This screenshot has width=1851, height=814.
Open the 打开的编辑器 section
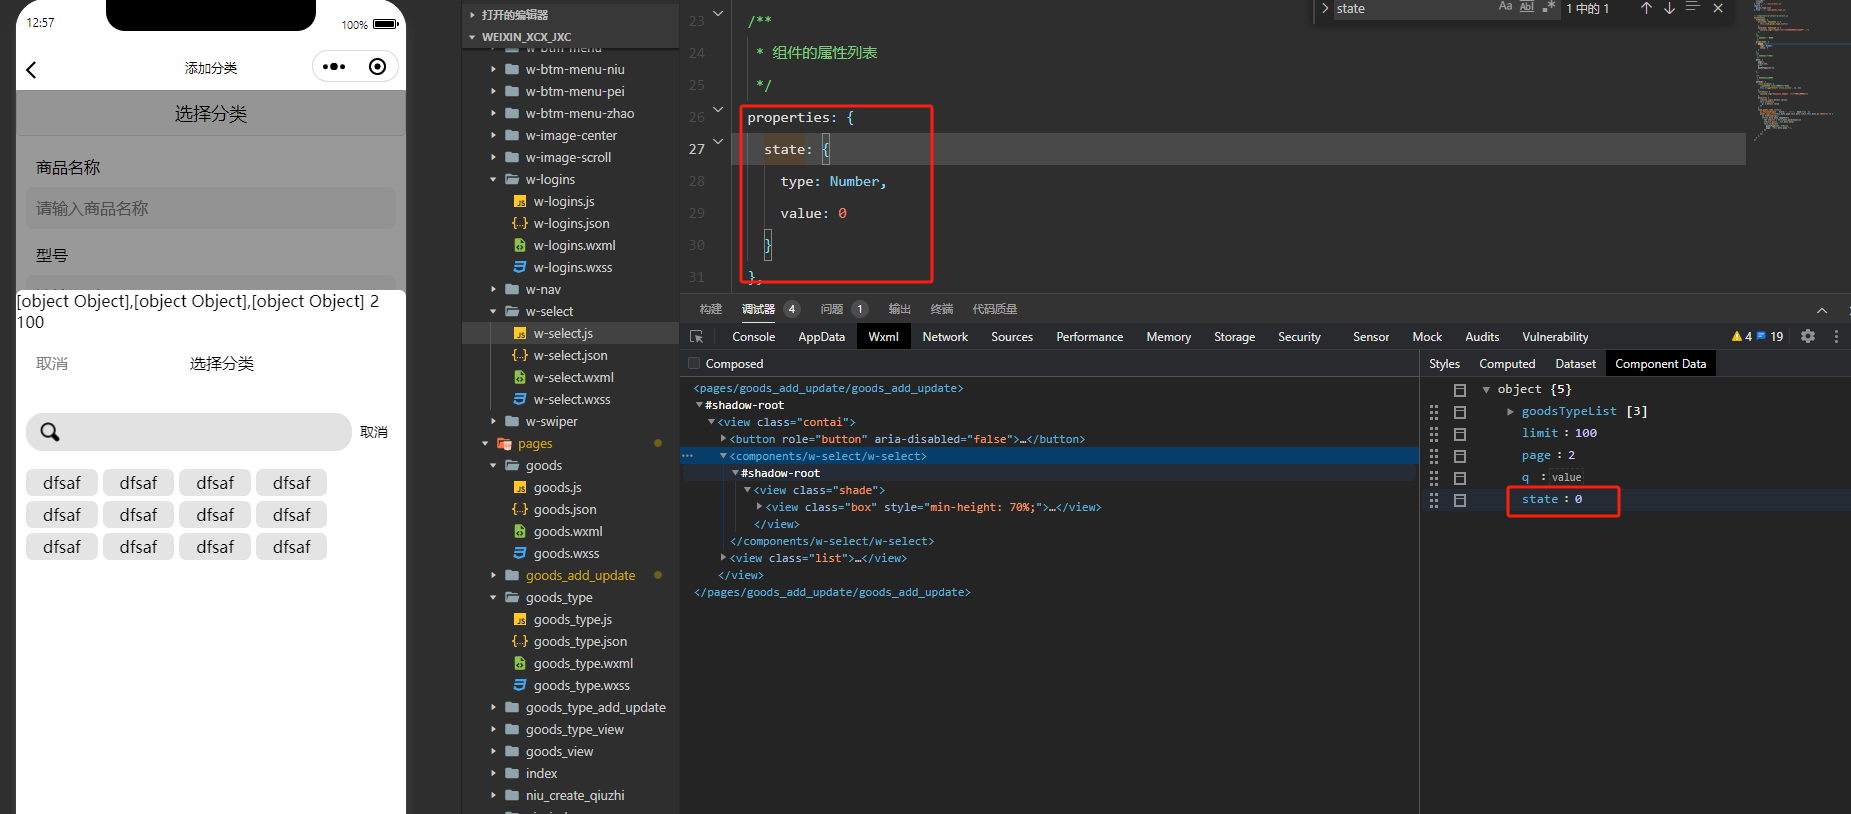click(x=514, y=15)
